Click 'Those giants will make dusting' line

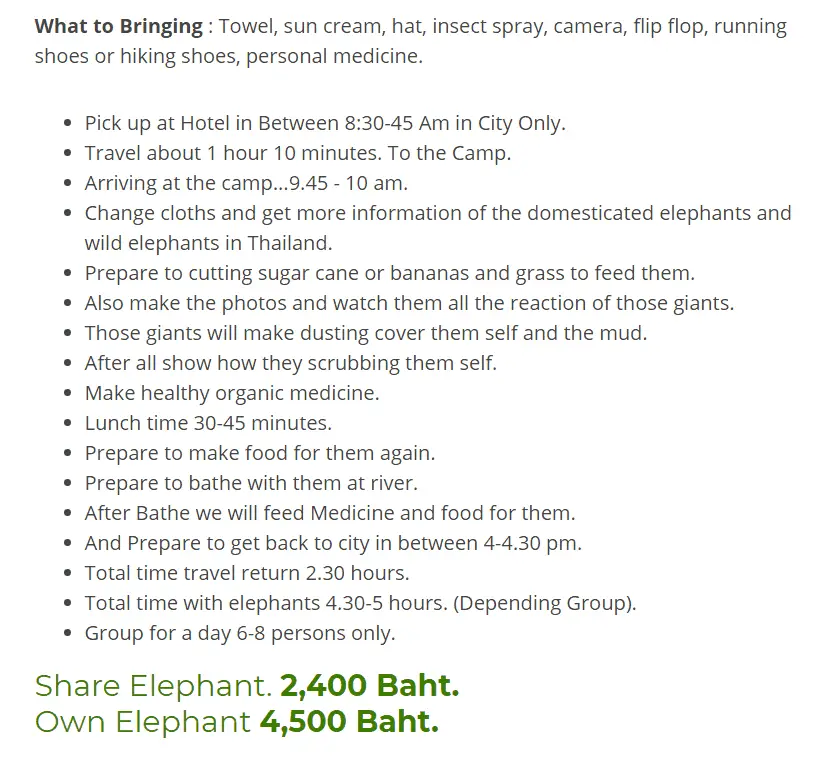[x=366, y=333]
